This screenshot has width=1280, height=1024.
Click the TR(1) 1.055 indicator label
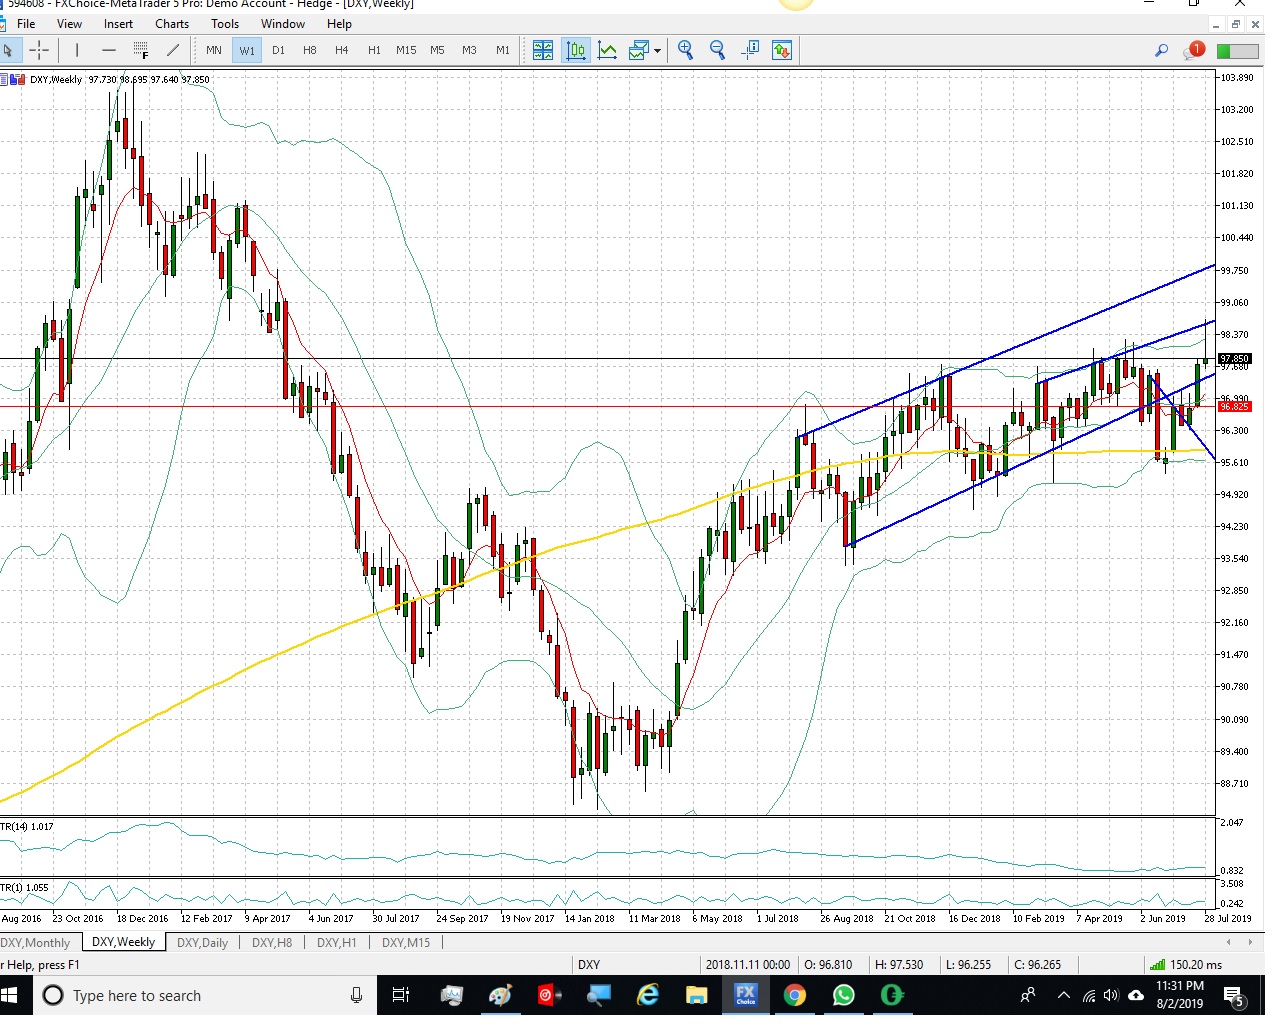[x=24, y=888]
